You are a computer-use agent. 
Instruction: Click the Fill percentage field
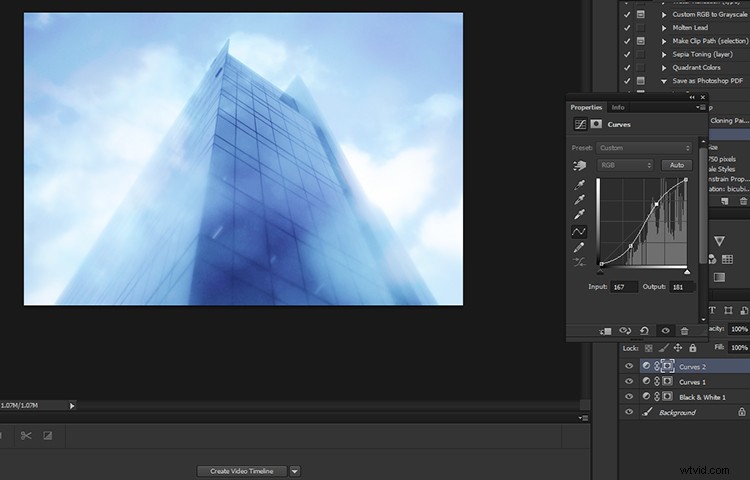coord(739,348)
